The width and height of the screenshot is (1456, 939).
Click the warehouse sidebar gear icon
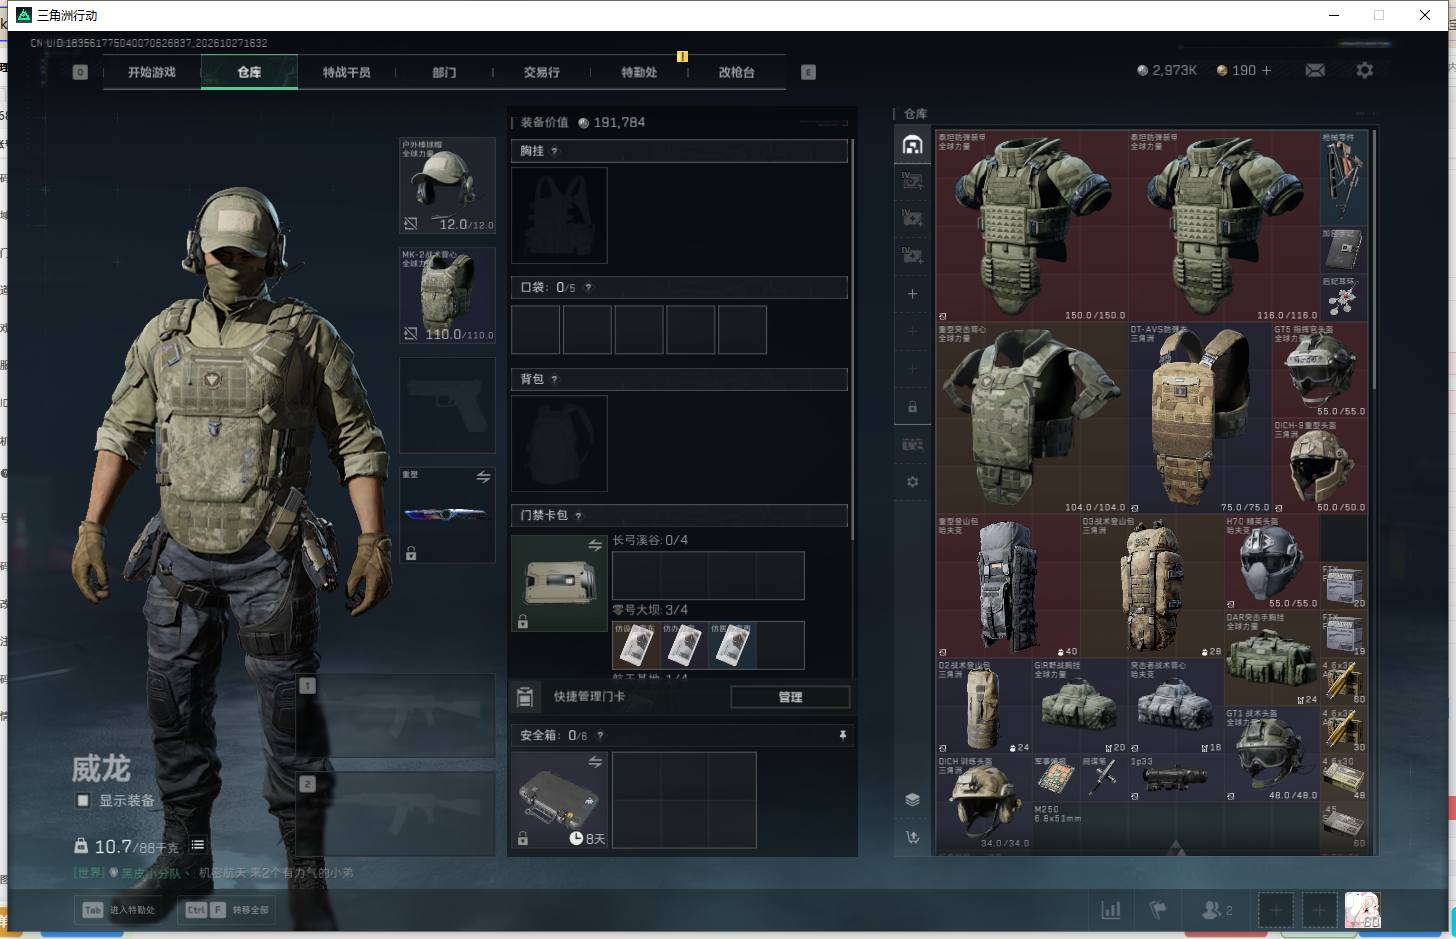(x=912, y=482)
